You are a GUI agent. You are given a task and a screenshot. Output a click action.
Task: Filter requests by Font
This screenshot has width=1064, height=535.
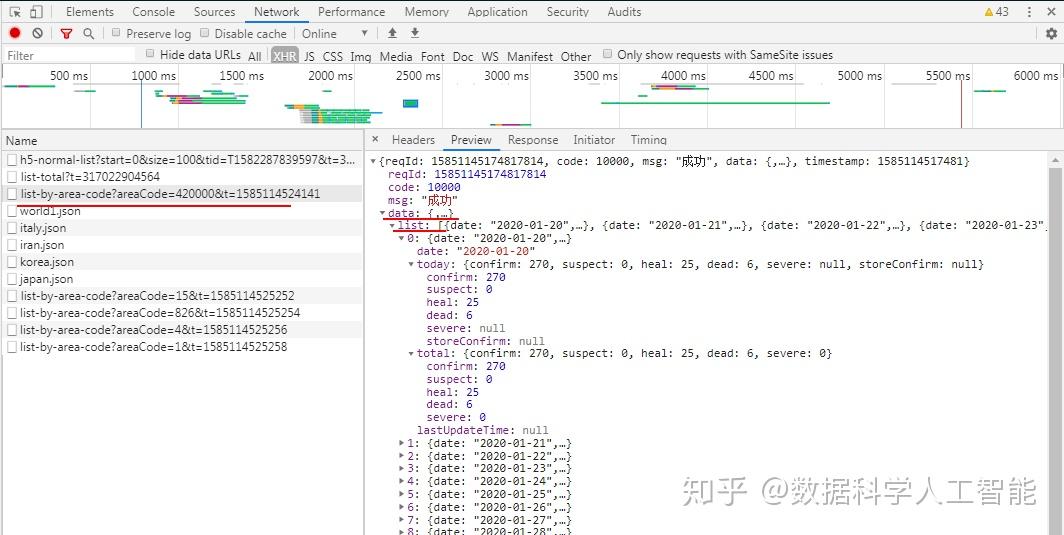coord(433,56)
